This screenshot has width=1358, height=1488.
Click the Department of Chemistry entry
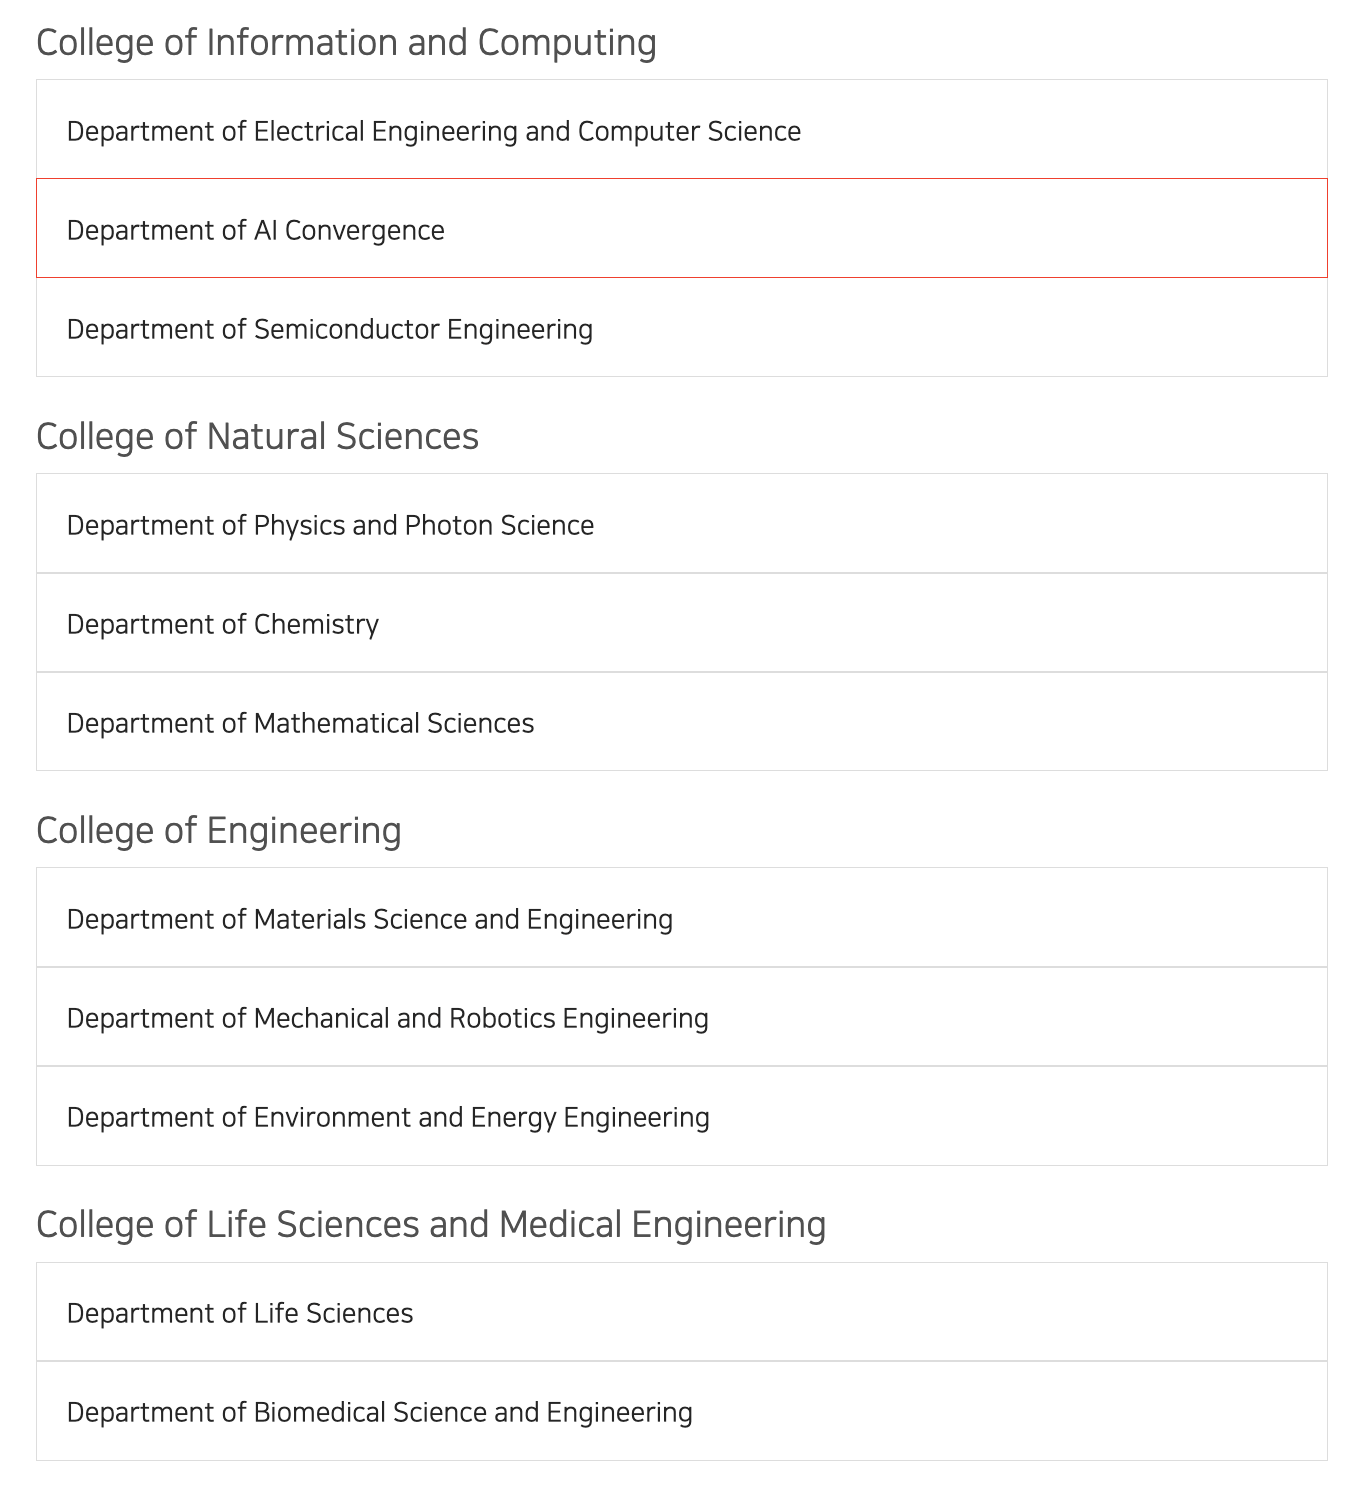[223, 624]
